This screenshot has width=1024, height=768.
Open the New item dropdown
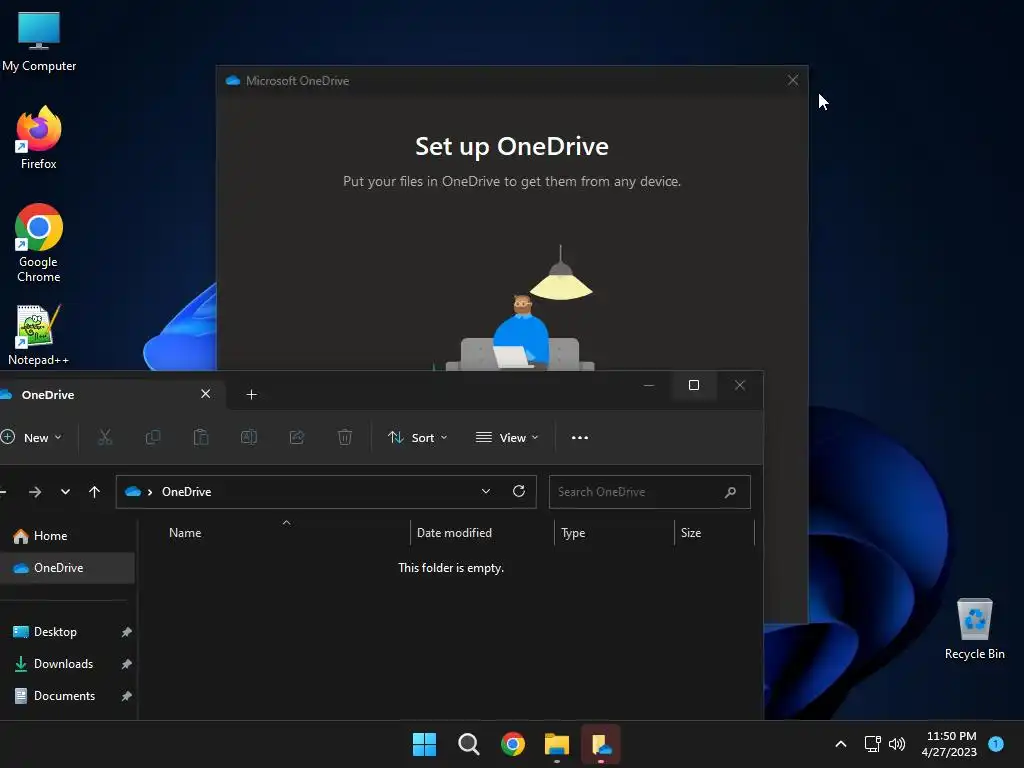[x=31, y=438]
